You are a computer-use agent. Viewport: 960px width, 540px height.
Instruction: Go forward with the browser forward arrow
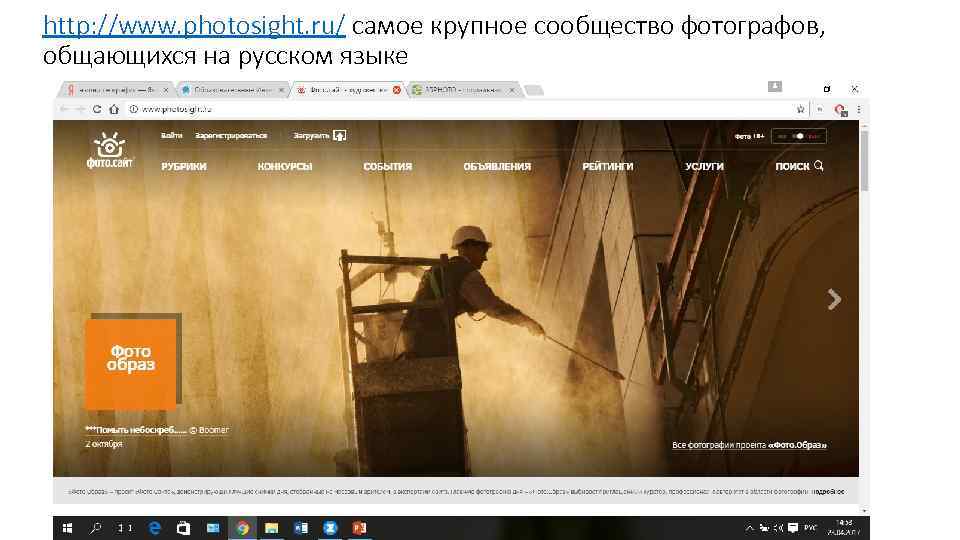[x=80, y=109]
